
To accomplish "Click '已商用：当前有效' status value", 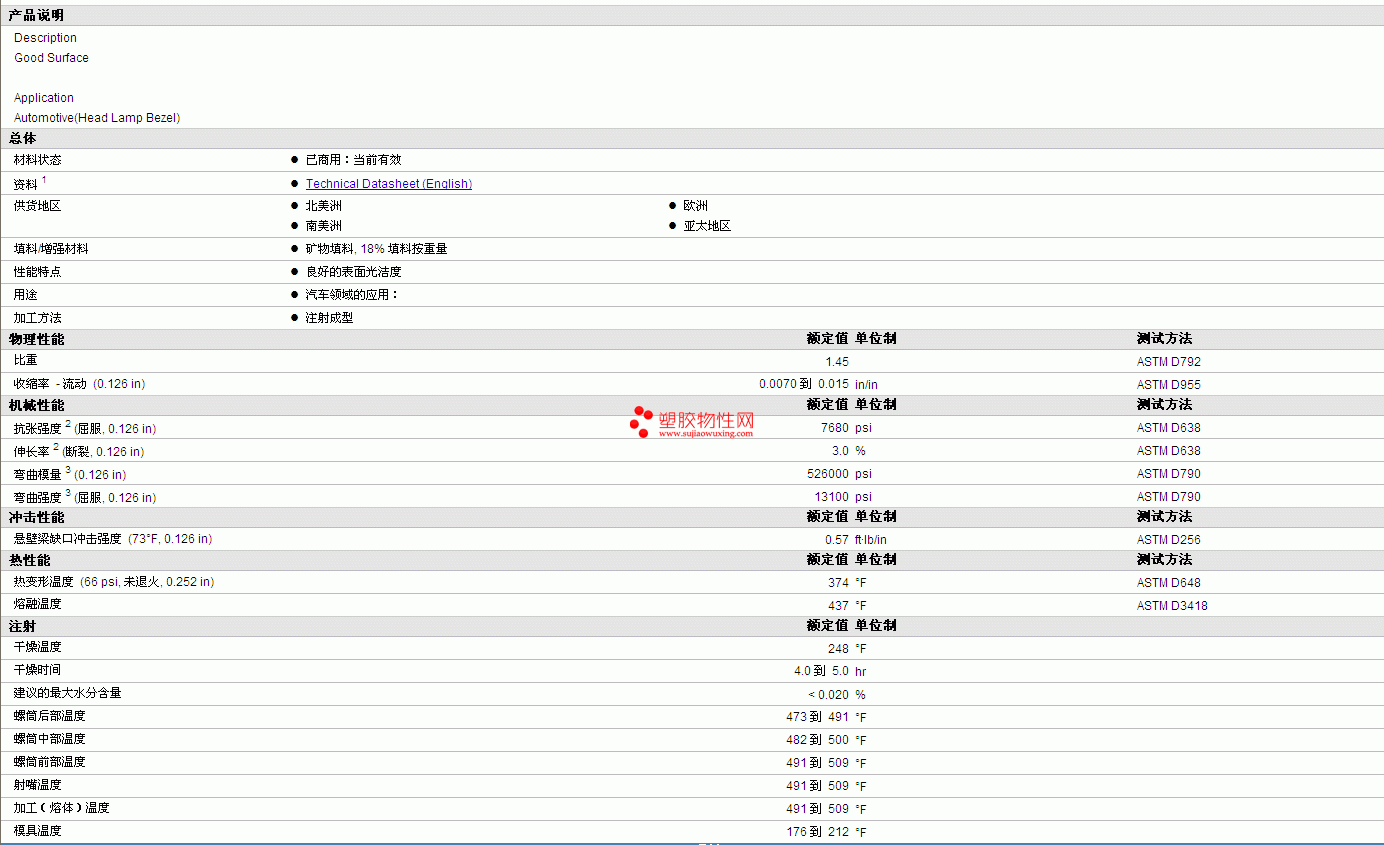I will click(x=353, y=160).
